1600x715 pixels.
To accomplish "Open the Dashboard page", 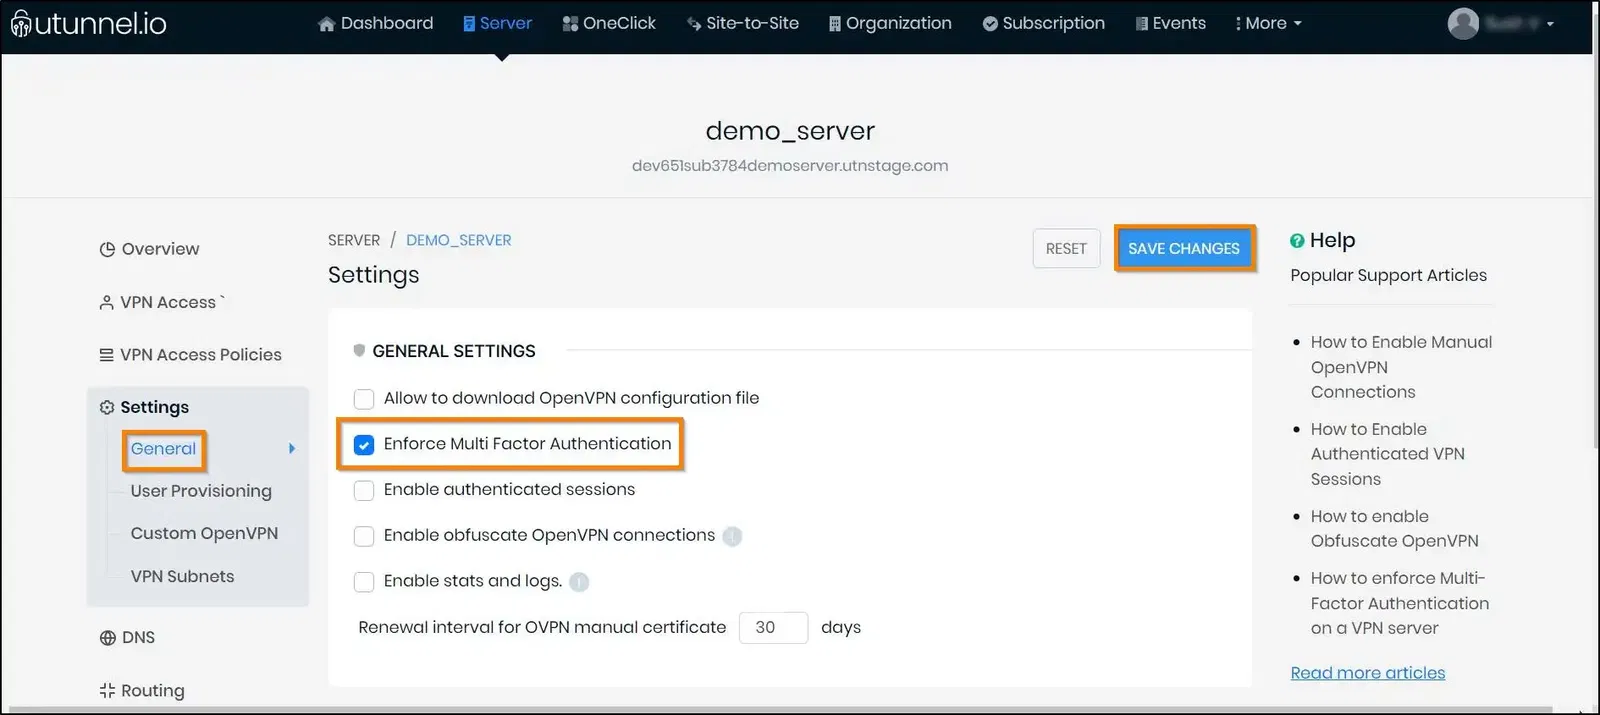I will [x=376, y=23].
